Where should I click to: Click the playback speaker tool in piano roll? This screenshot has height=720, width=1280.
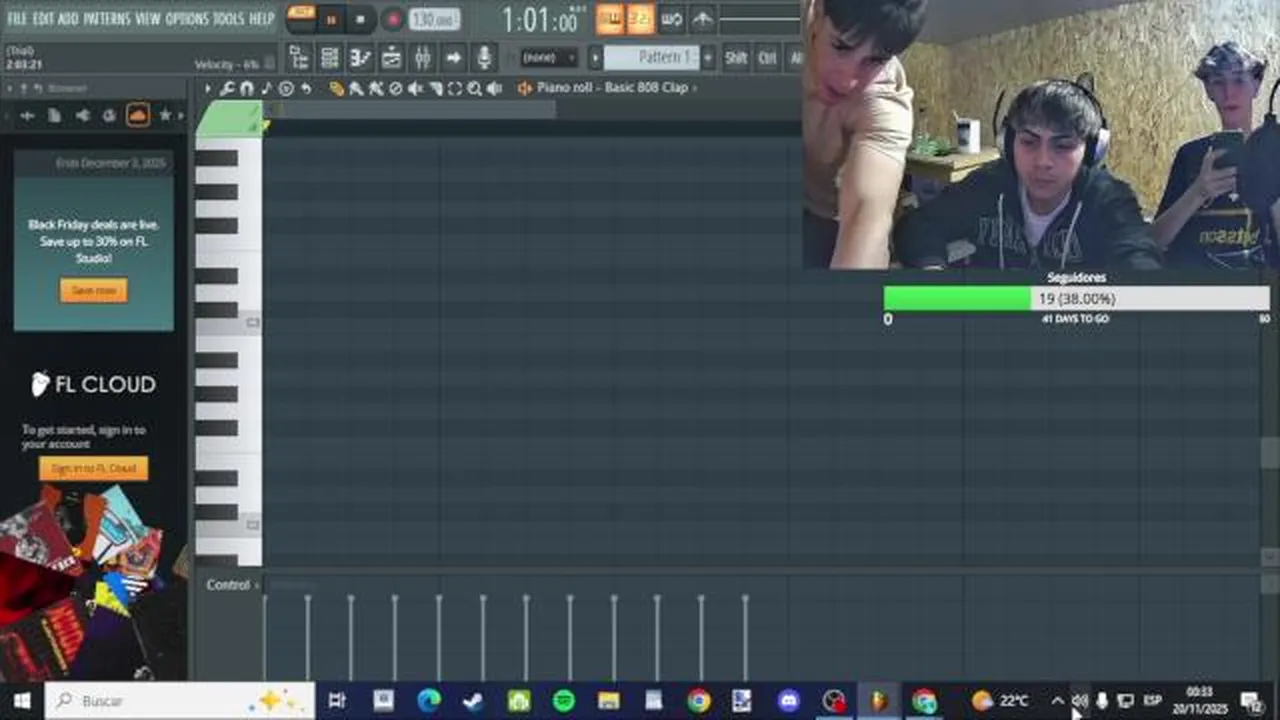click(494, 88)
